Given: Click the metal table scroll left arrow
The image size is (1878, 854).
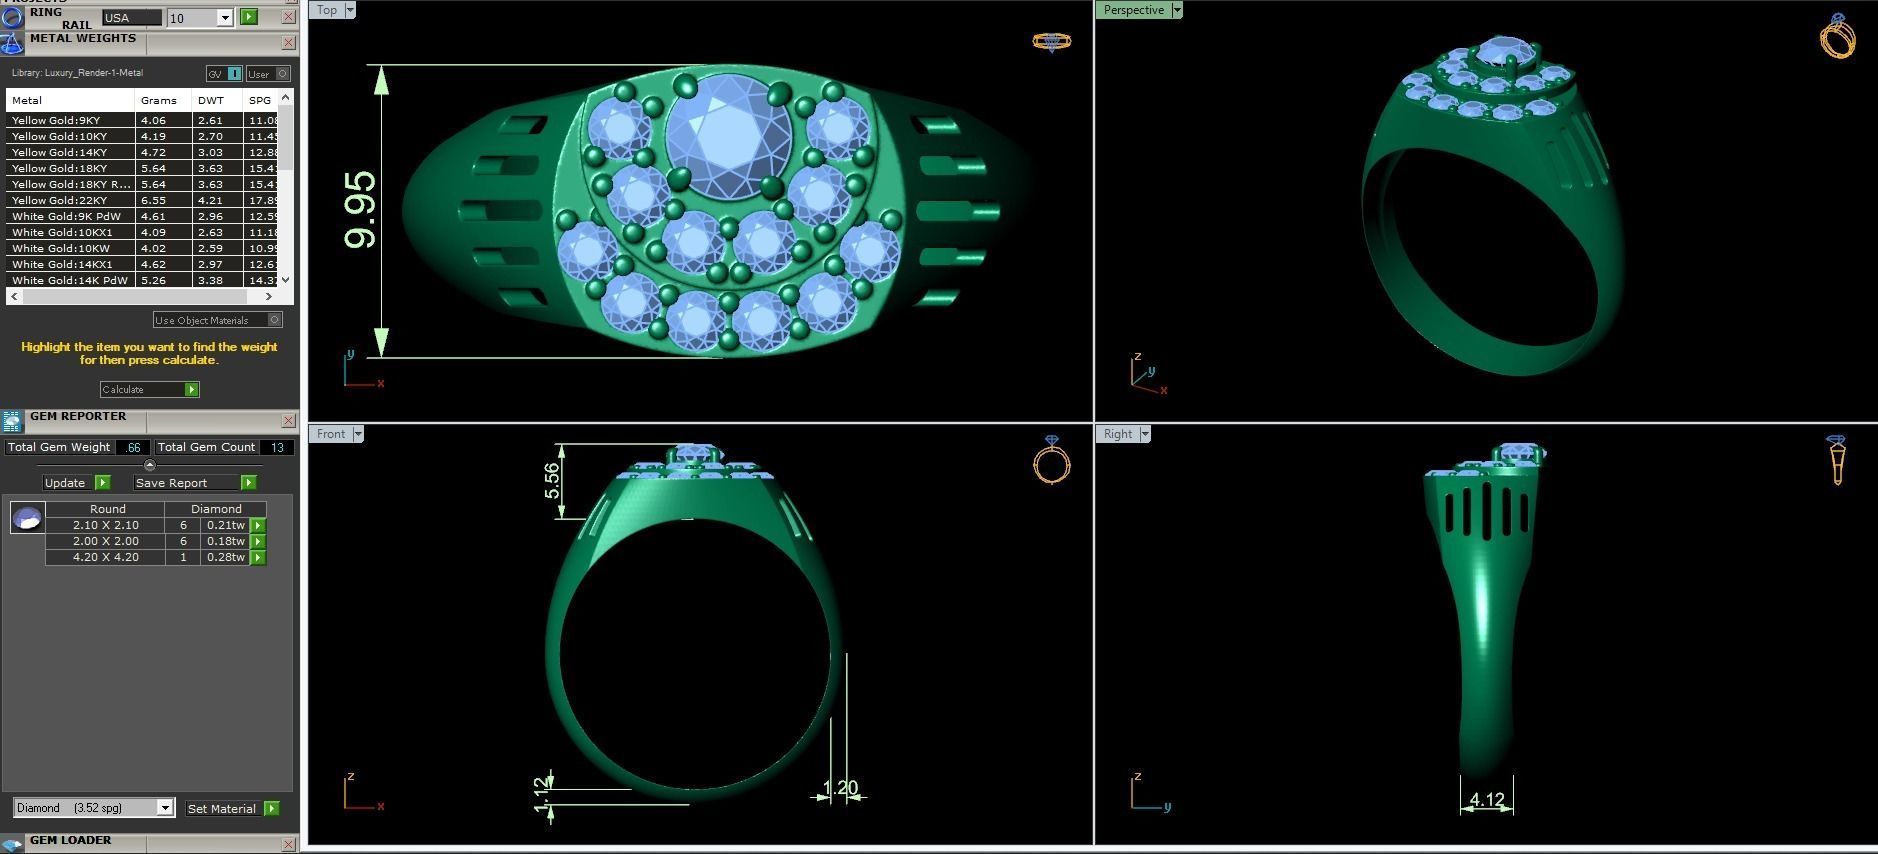Looking at the screenshot, I should point(14,296).
